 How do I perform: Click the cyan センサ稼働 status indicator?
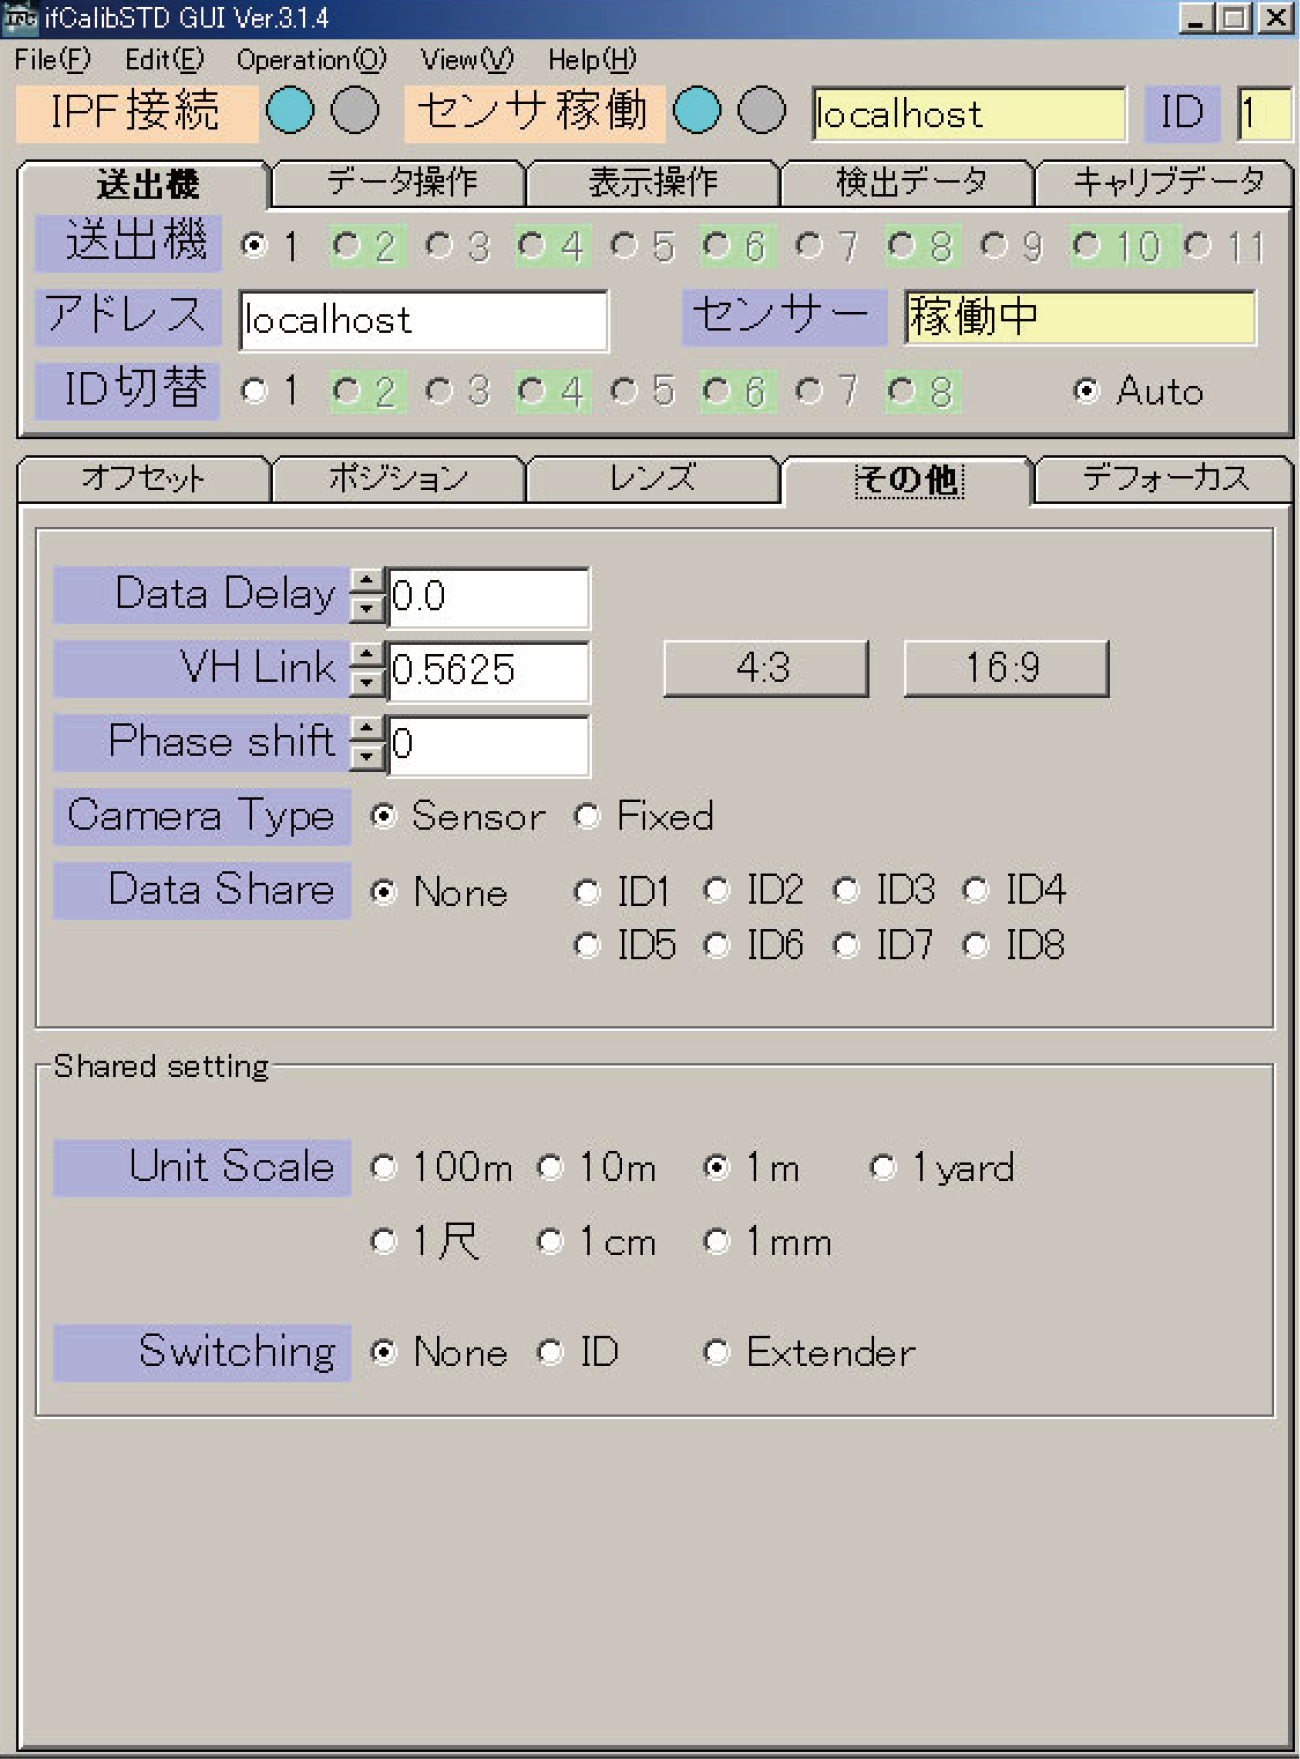point(697,110)
